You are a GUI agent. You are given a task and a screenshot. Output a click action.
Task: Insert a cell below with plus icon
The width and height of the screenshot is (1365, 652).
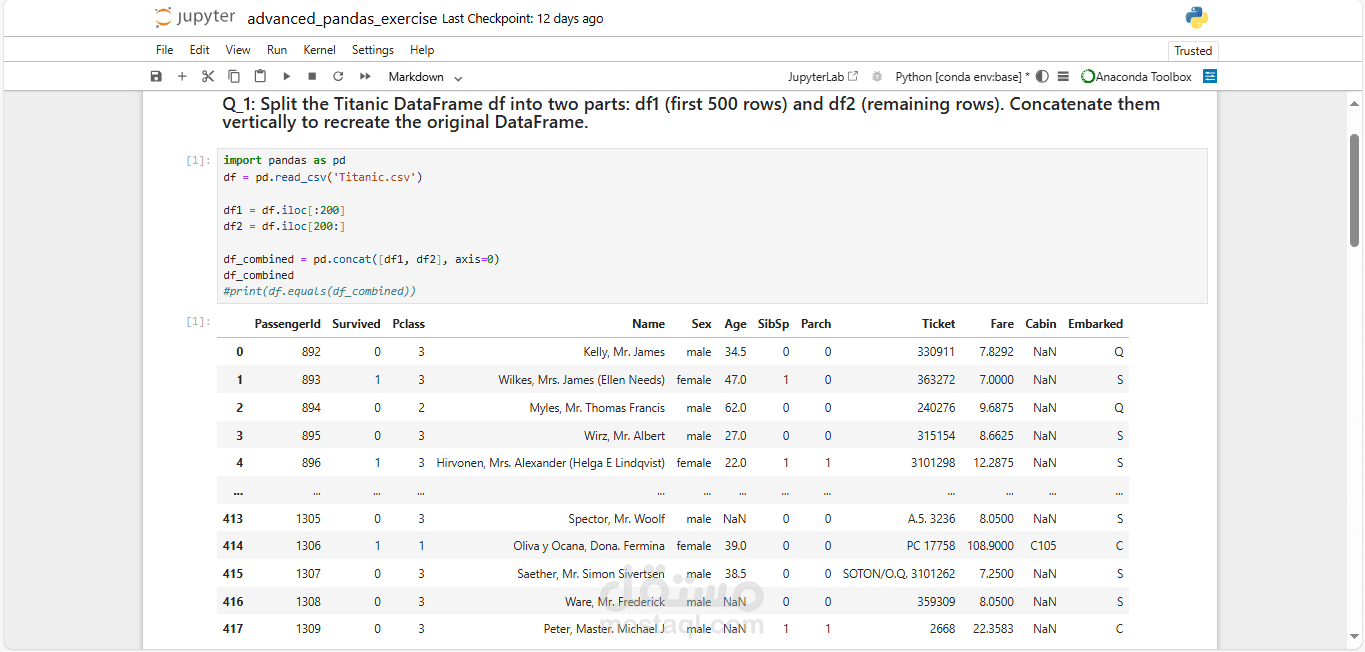[x=182, y=77]
